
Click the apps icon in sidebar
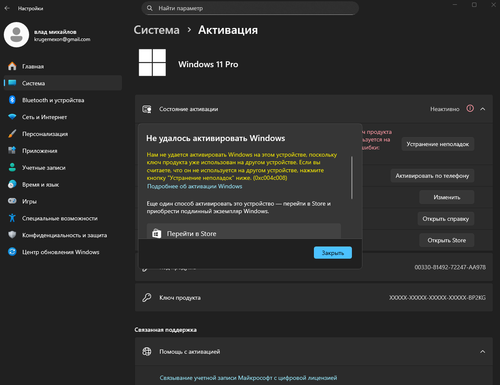[12, 150]
